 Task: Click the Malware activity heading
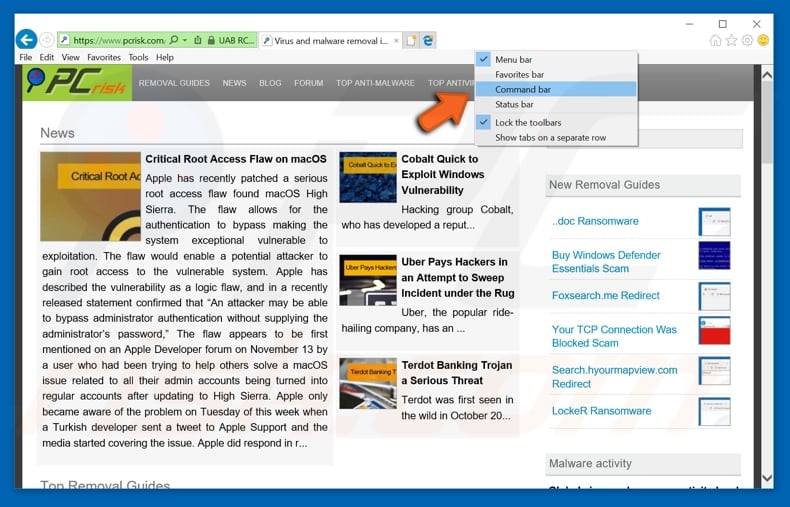point(590,464)
